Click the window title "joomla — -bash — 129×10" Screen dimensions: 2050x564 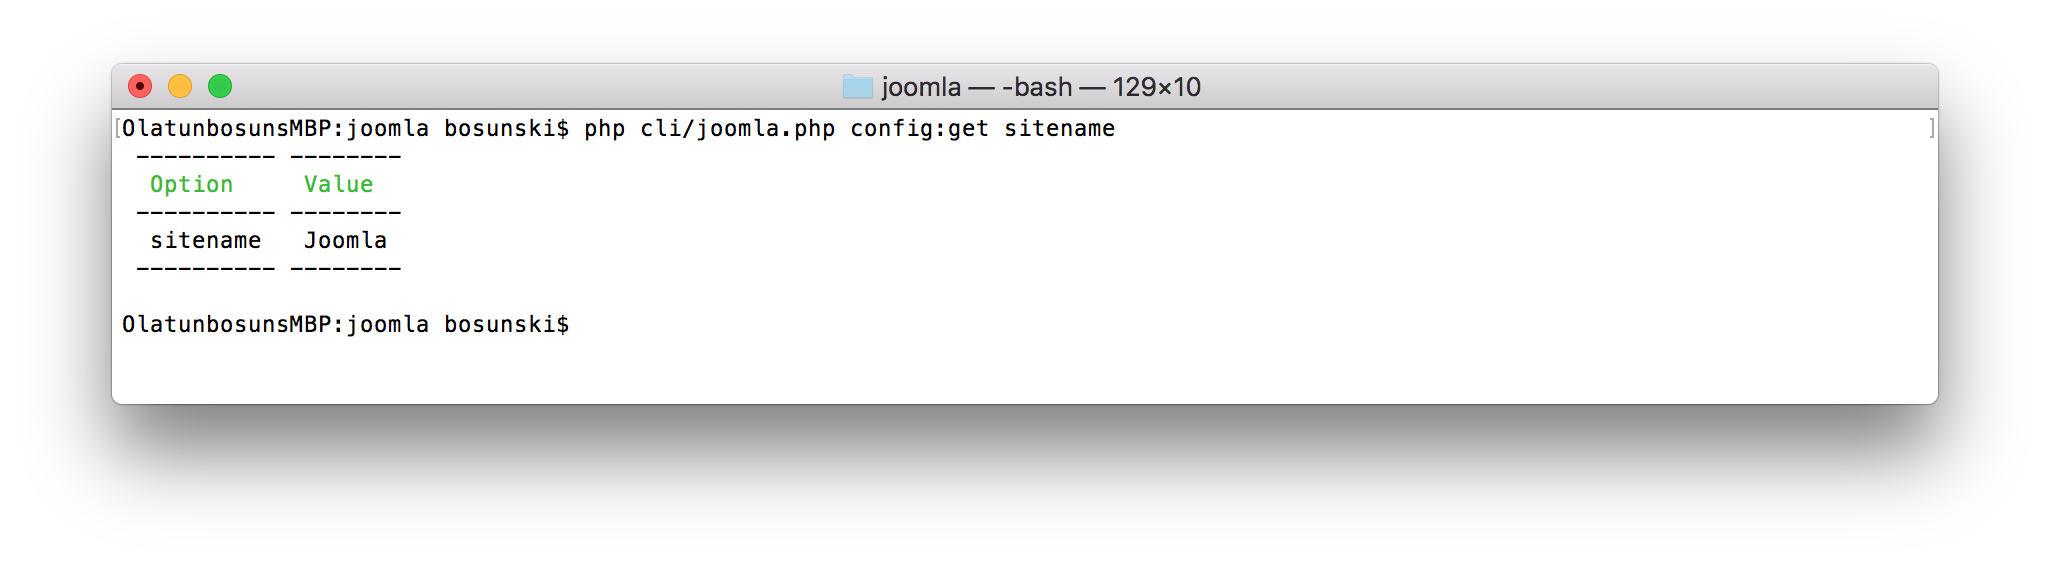1040,87
